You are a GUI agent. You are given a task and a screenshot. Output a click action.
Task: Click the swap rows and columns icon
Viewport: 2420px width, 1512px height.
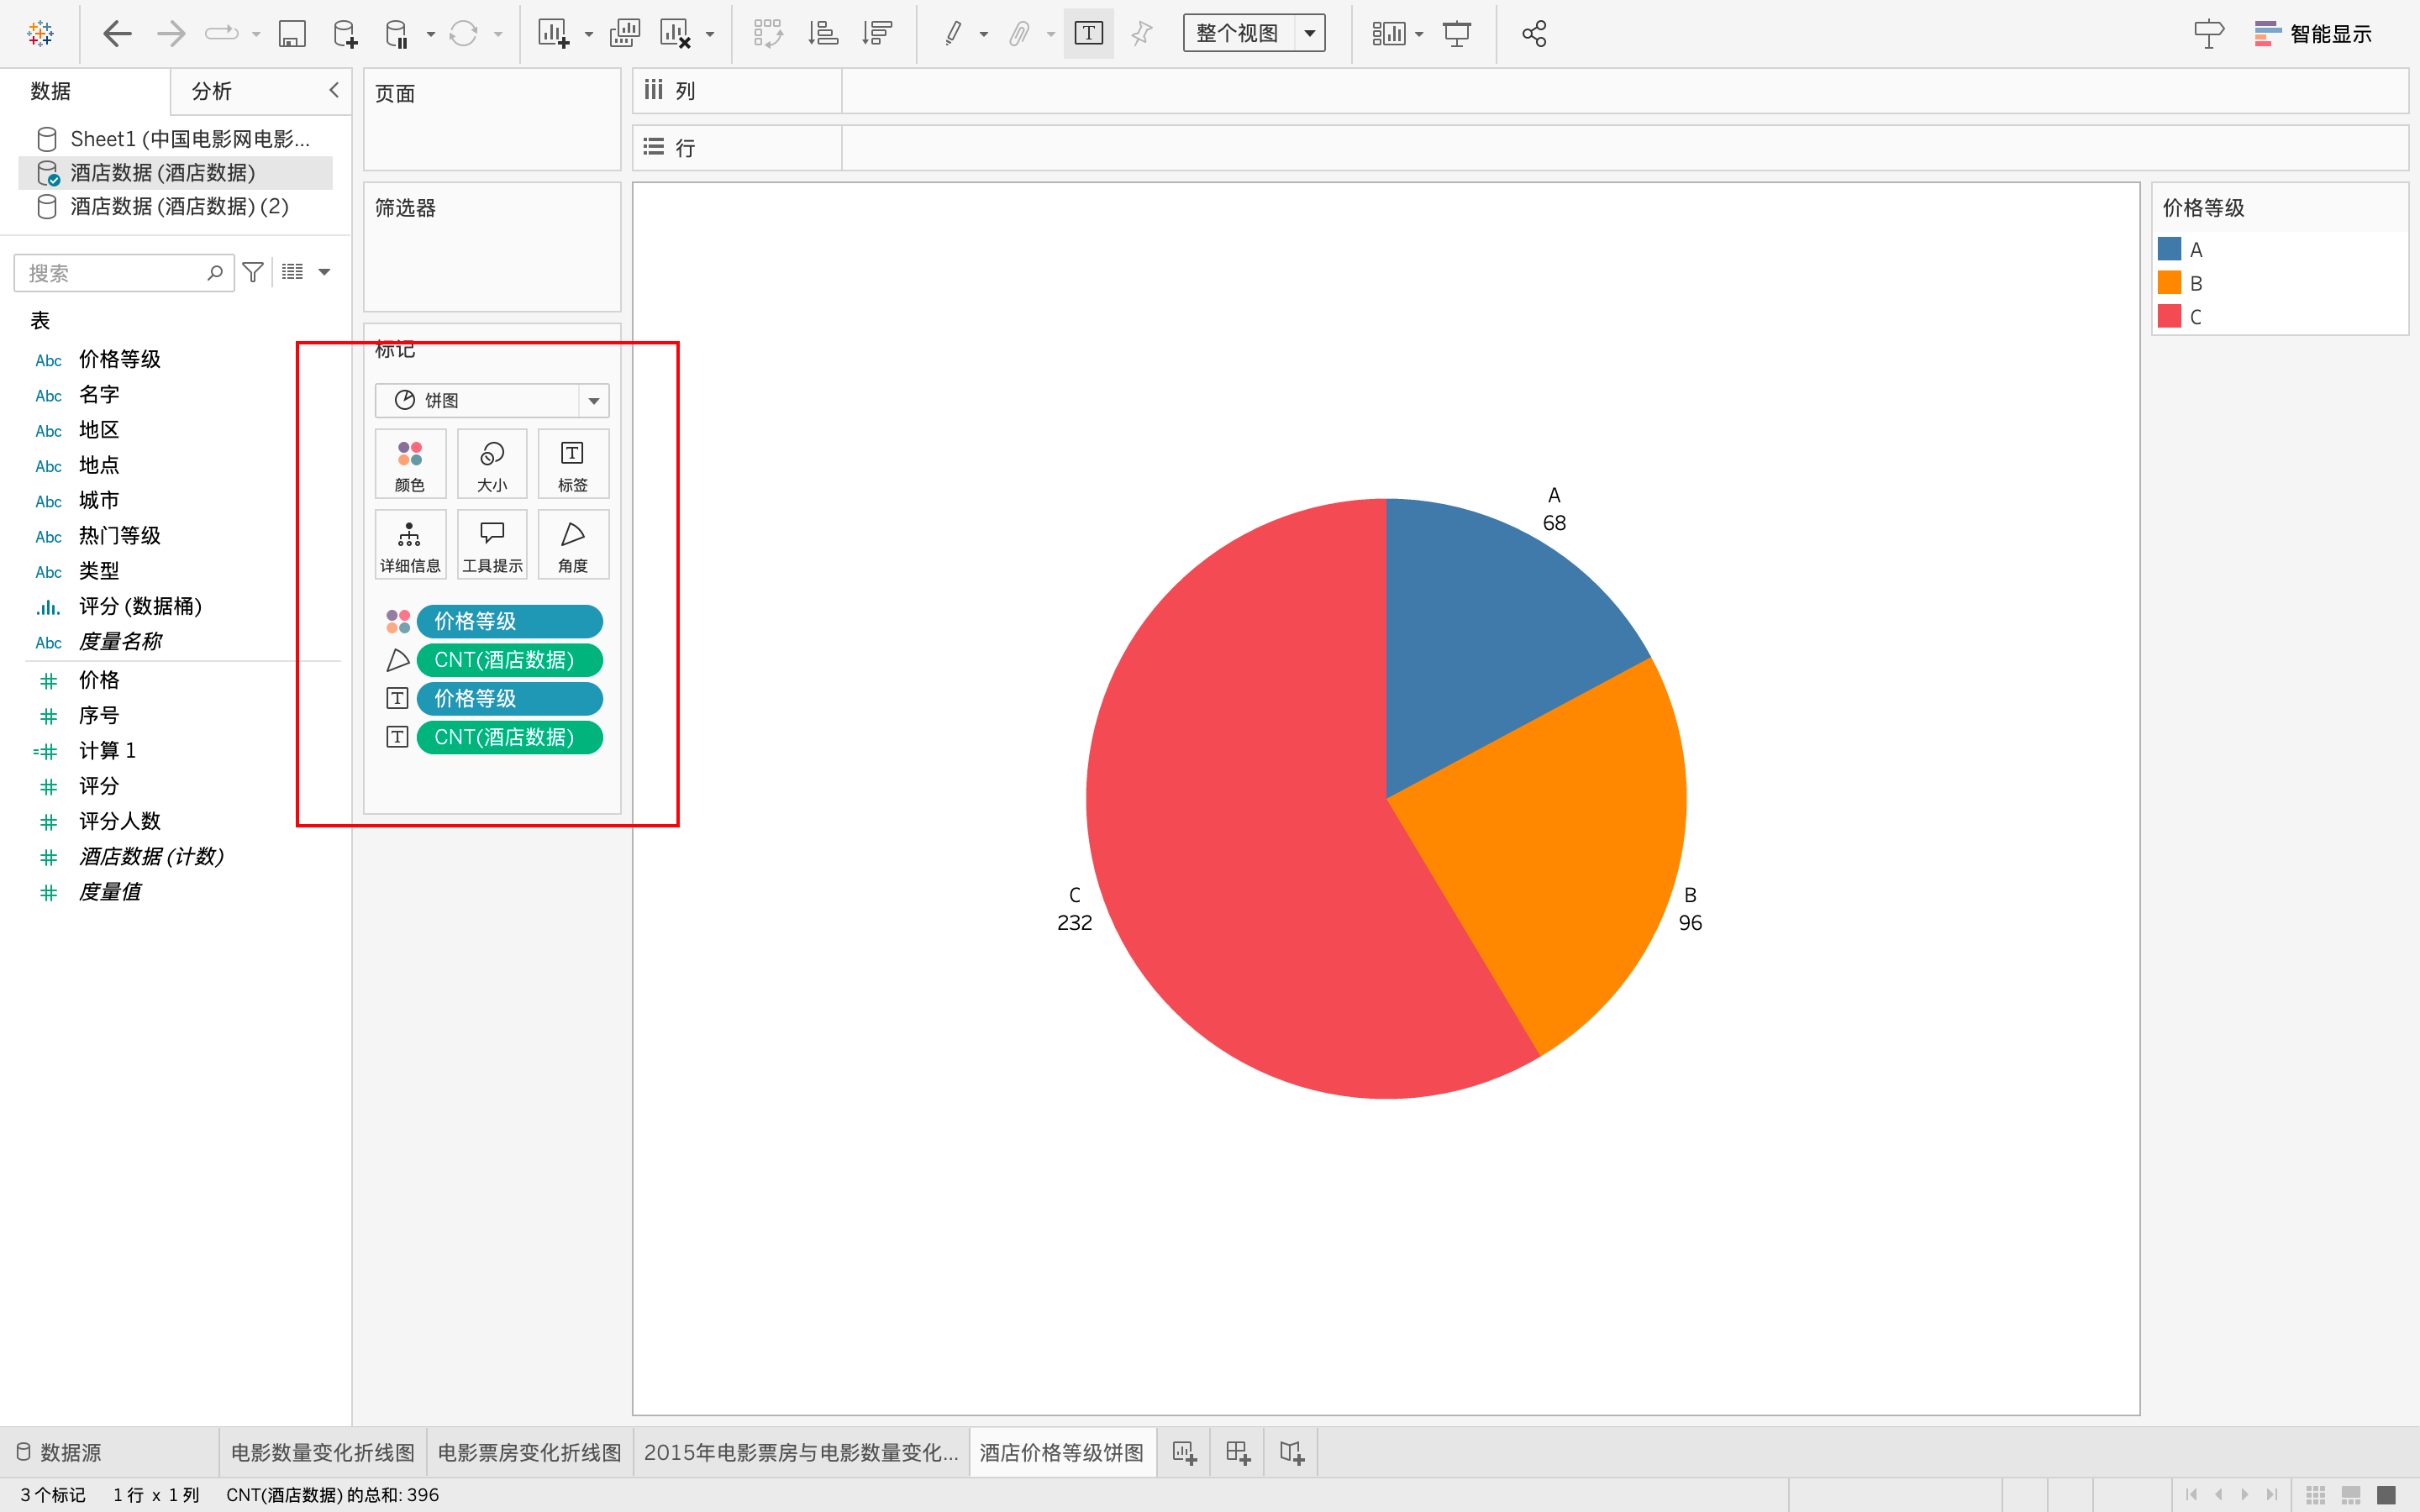(x=768, y=34)
